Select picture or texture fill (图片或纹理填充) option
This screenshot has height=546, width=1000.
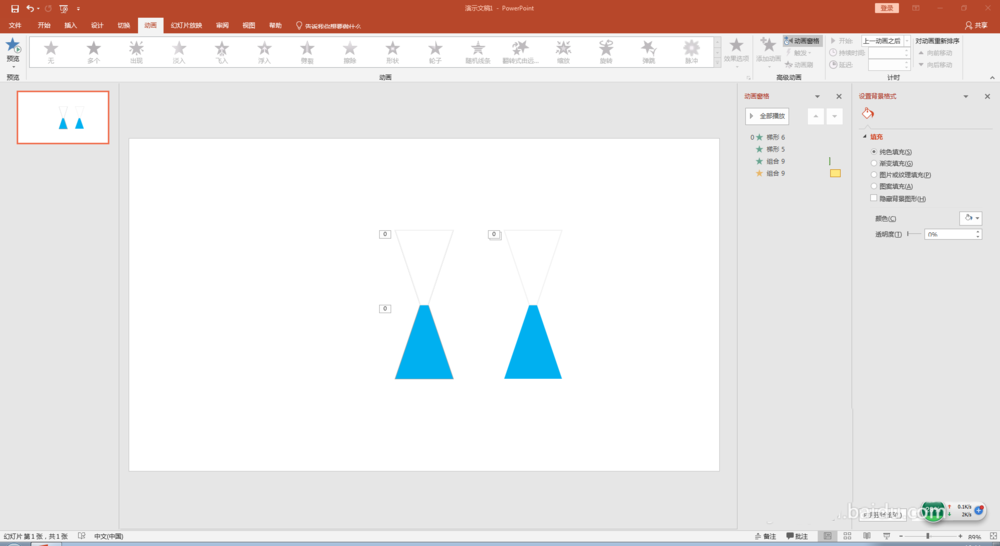pos(874,174)
